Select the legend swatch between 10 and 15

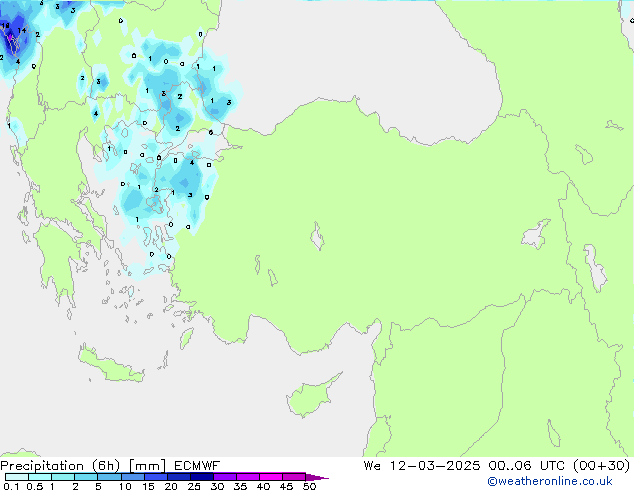coord(132,477)
